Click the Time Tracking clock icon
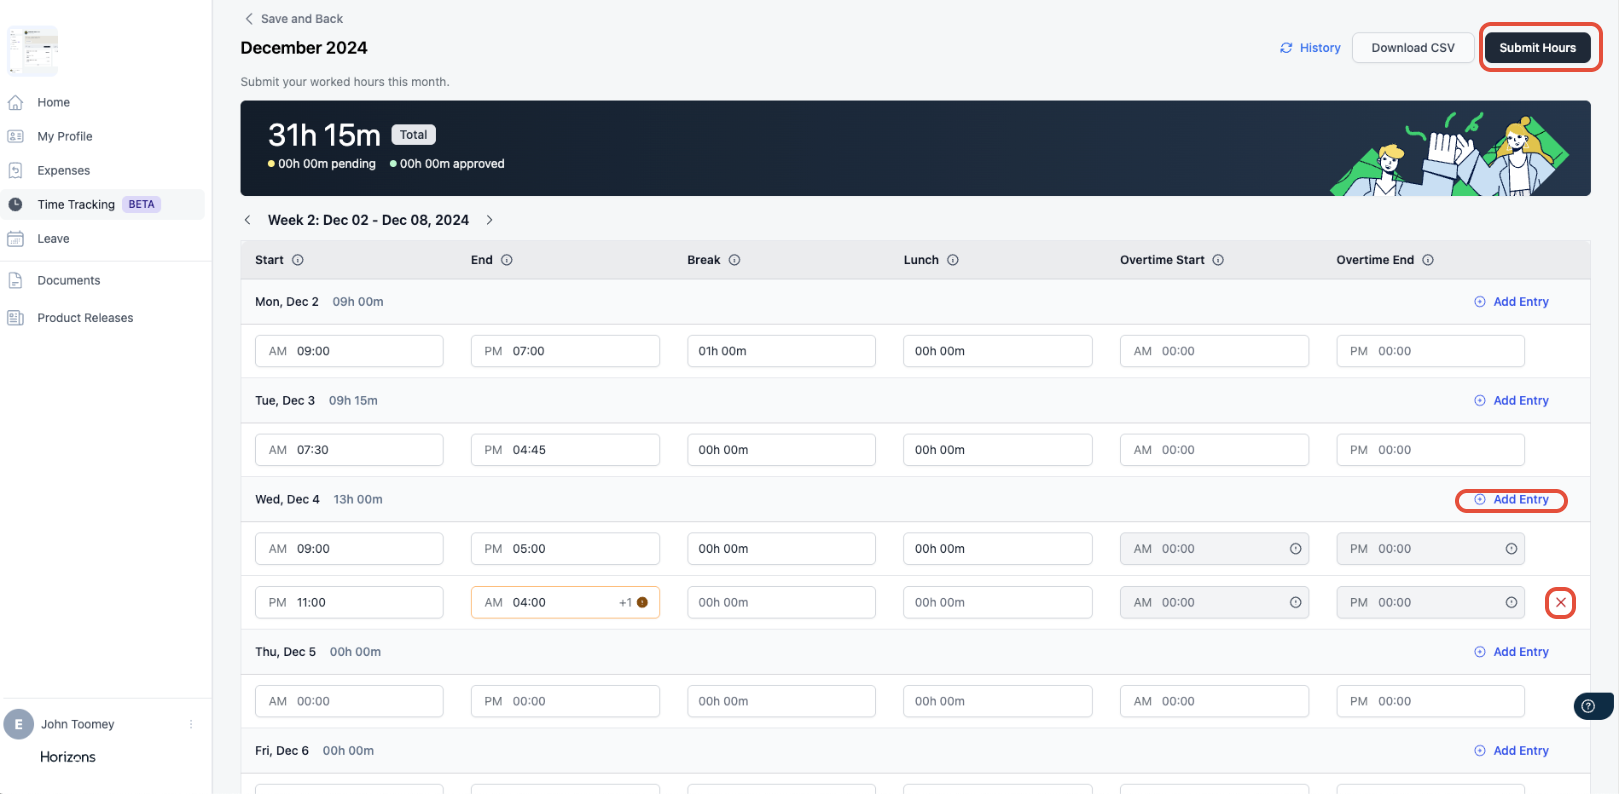 tap(15, 204)
